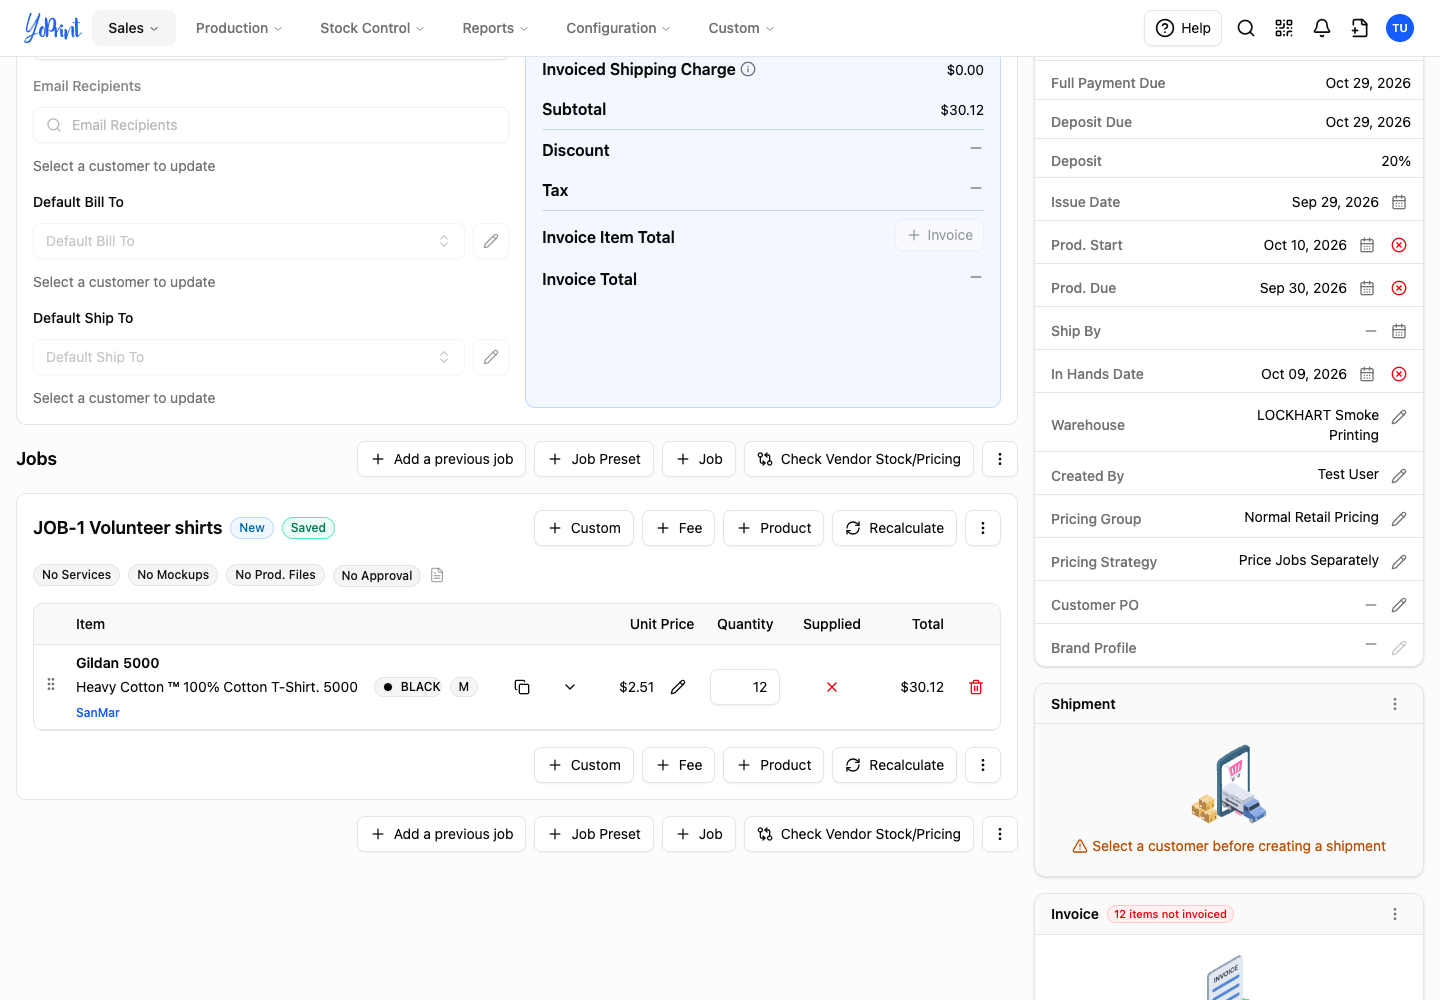This screenshot has width=1440, height=1000.
Task: Expand the Gildan 5000 item details
Action: click(x=570, y=687)
